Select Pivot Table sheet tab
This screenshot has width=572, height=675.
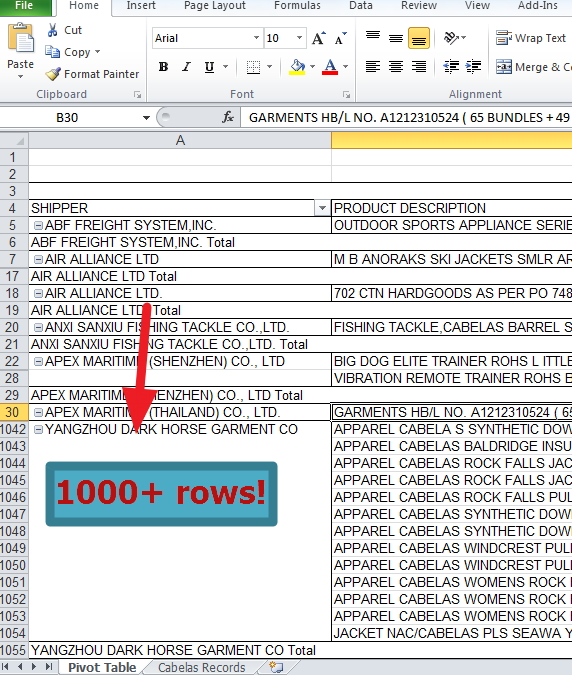[x=102, y=667]
